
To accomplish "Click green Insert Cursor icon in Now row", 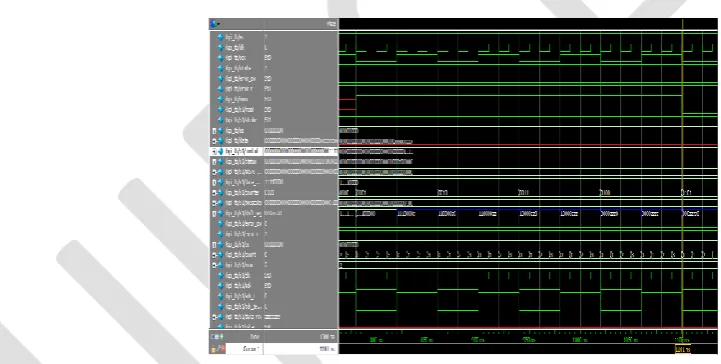I will point(222,337).
